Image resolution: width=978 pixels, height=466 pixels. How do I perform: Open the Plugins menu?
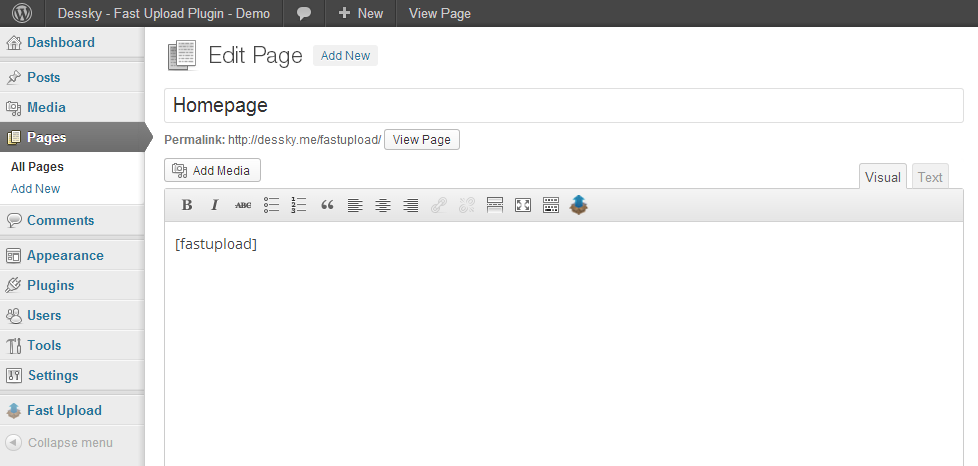(x=50, y=285)
